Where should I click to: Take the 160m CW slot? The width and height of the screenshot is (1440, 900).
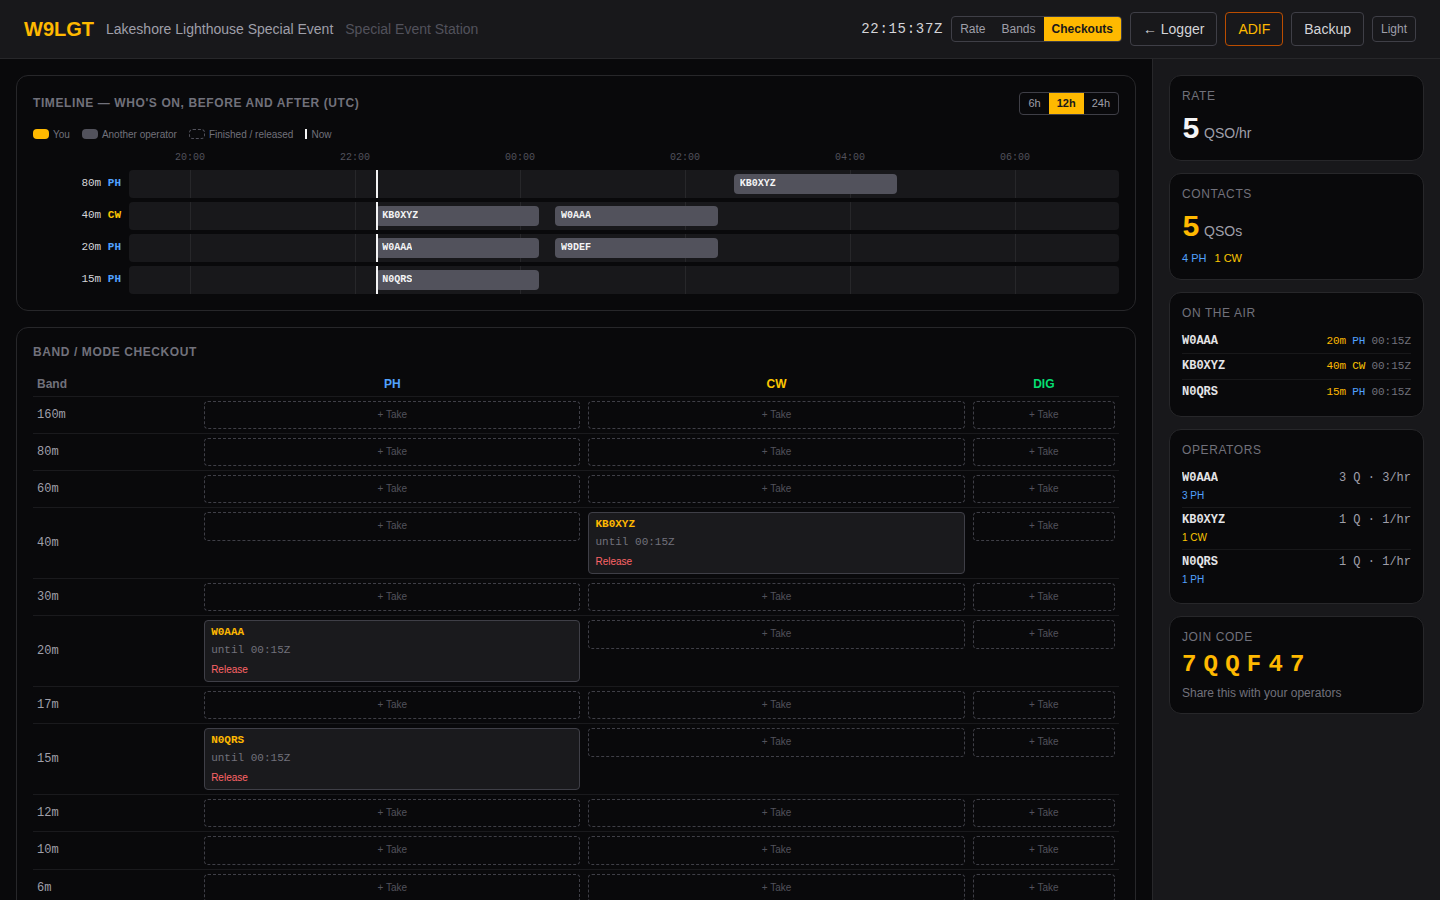(x=776, y=415)
